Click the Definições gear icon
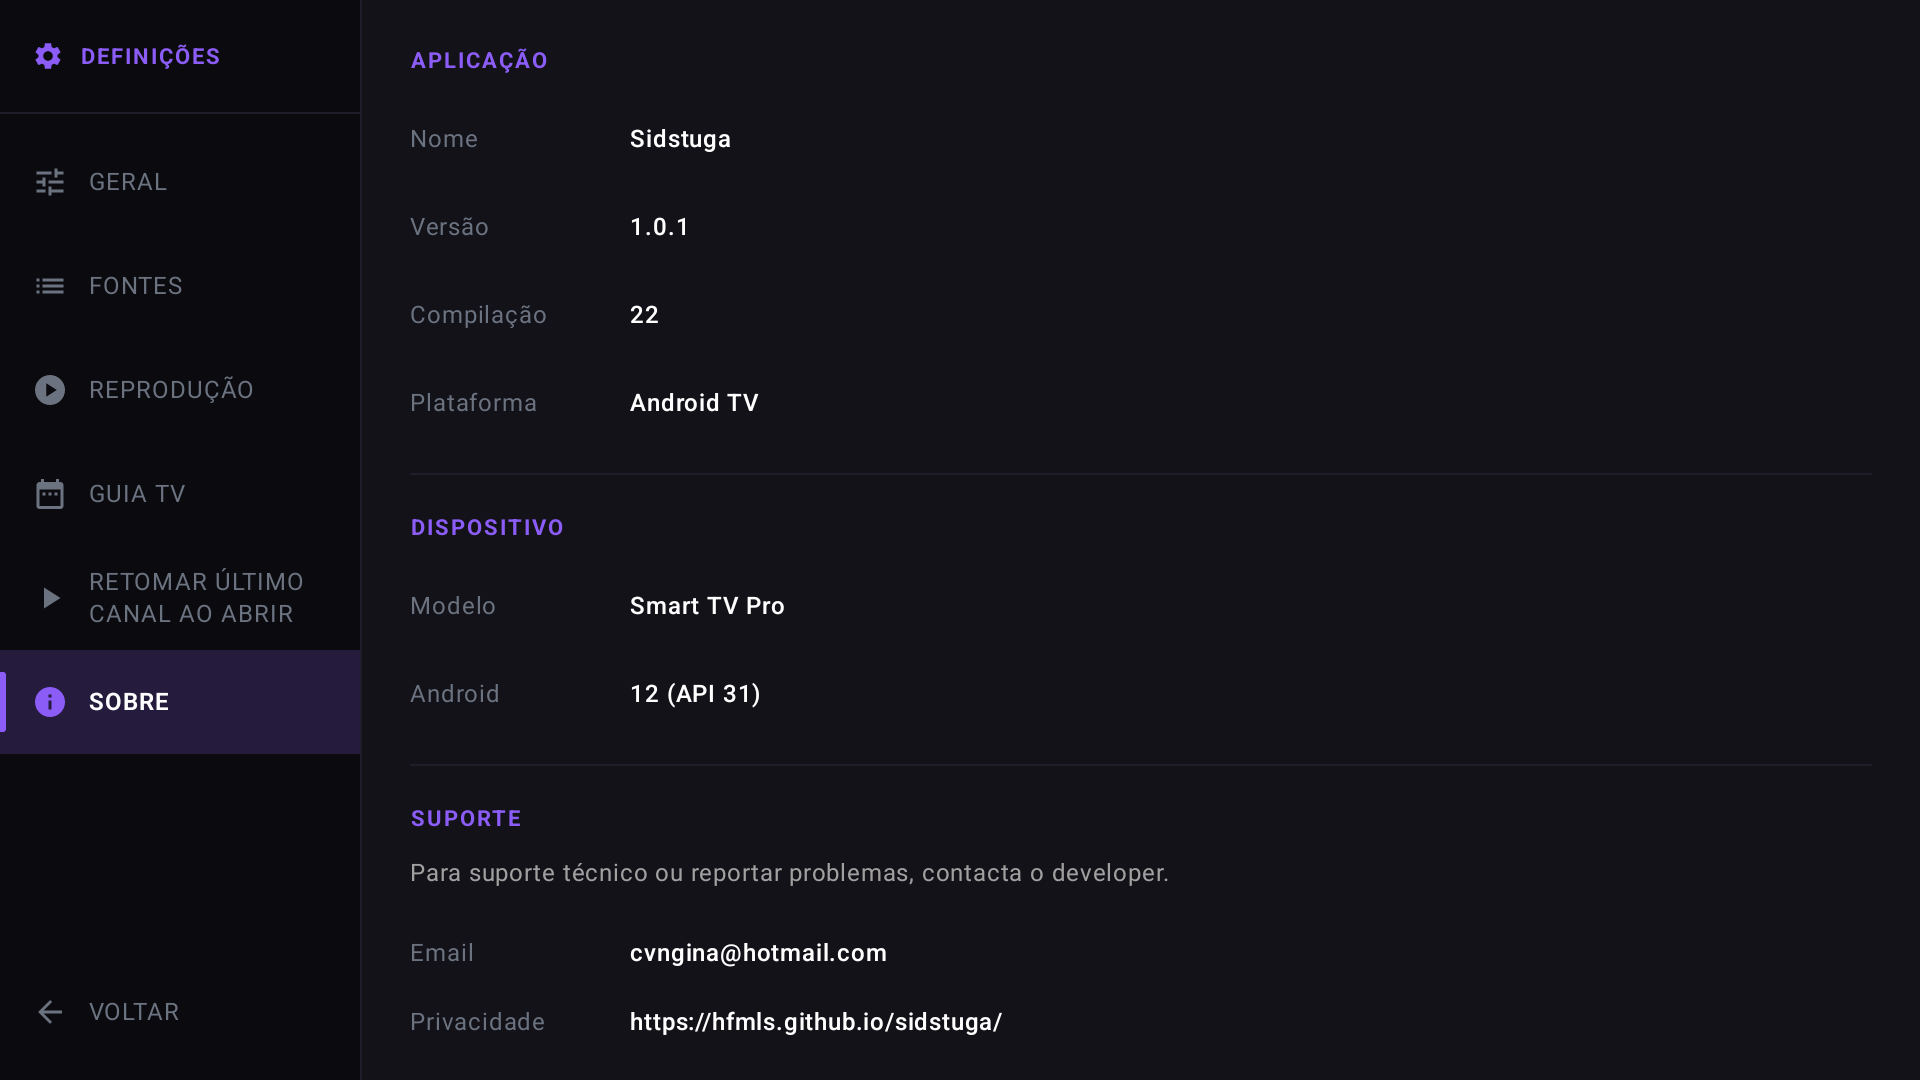1920x1080 pixels. pos(48,56)
